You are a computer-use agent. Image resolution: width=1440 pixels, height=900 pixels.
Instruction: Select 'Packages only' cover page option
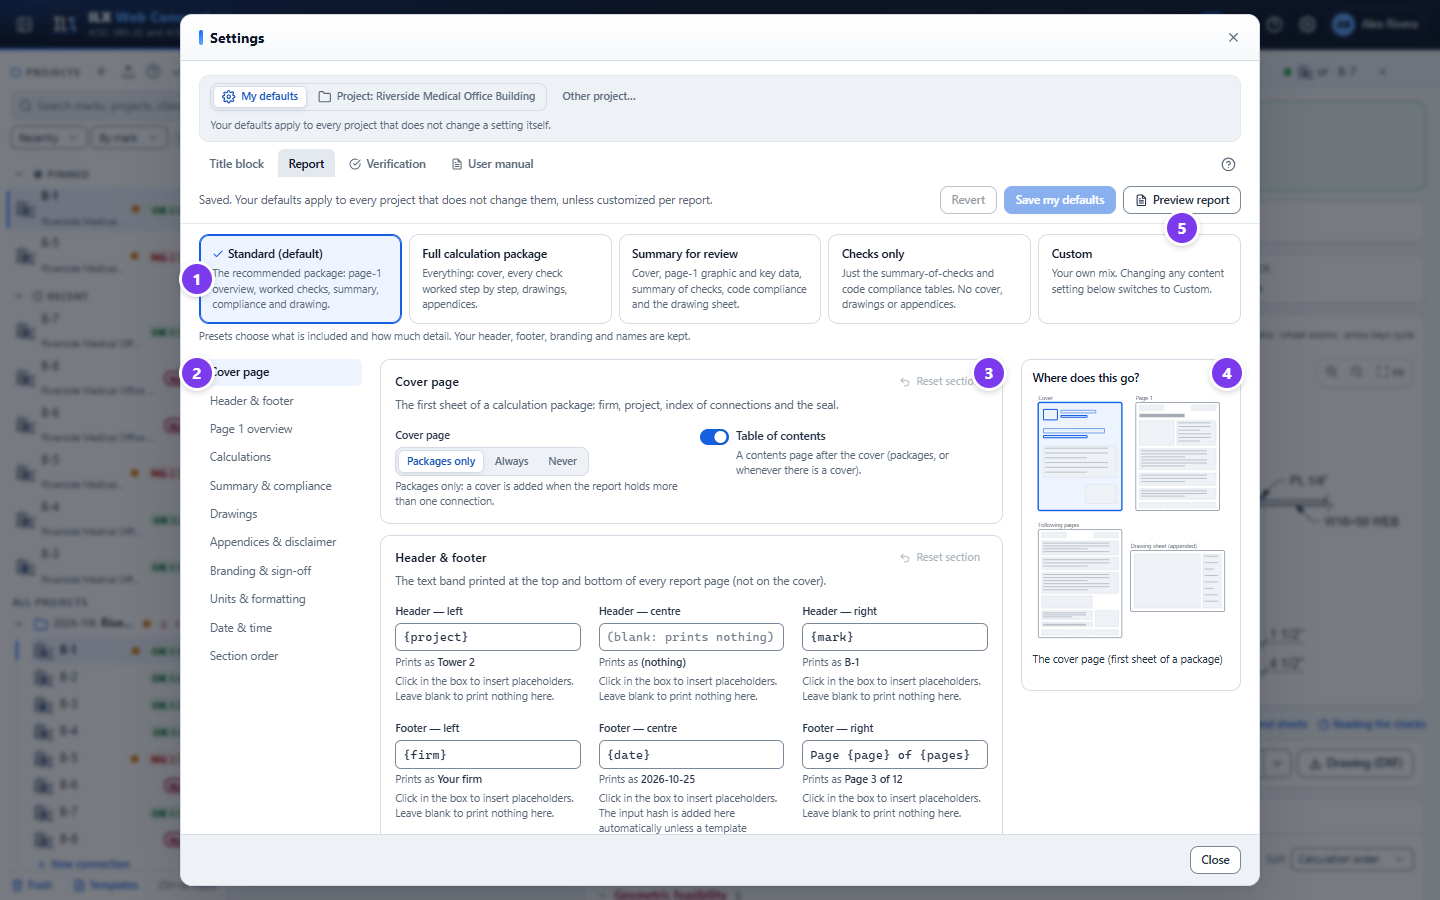tap(441, 461)
